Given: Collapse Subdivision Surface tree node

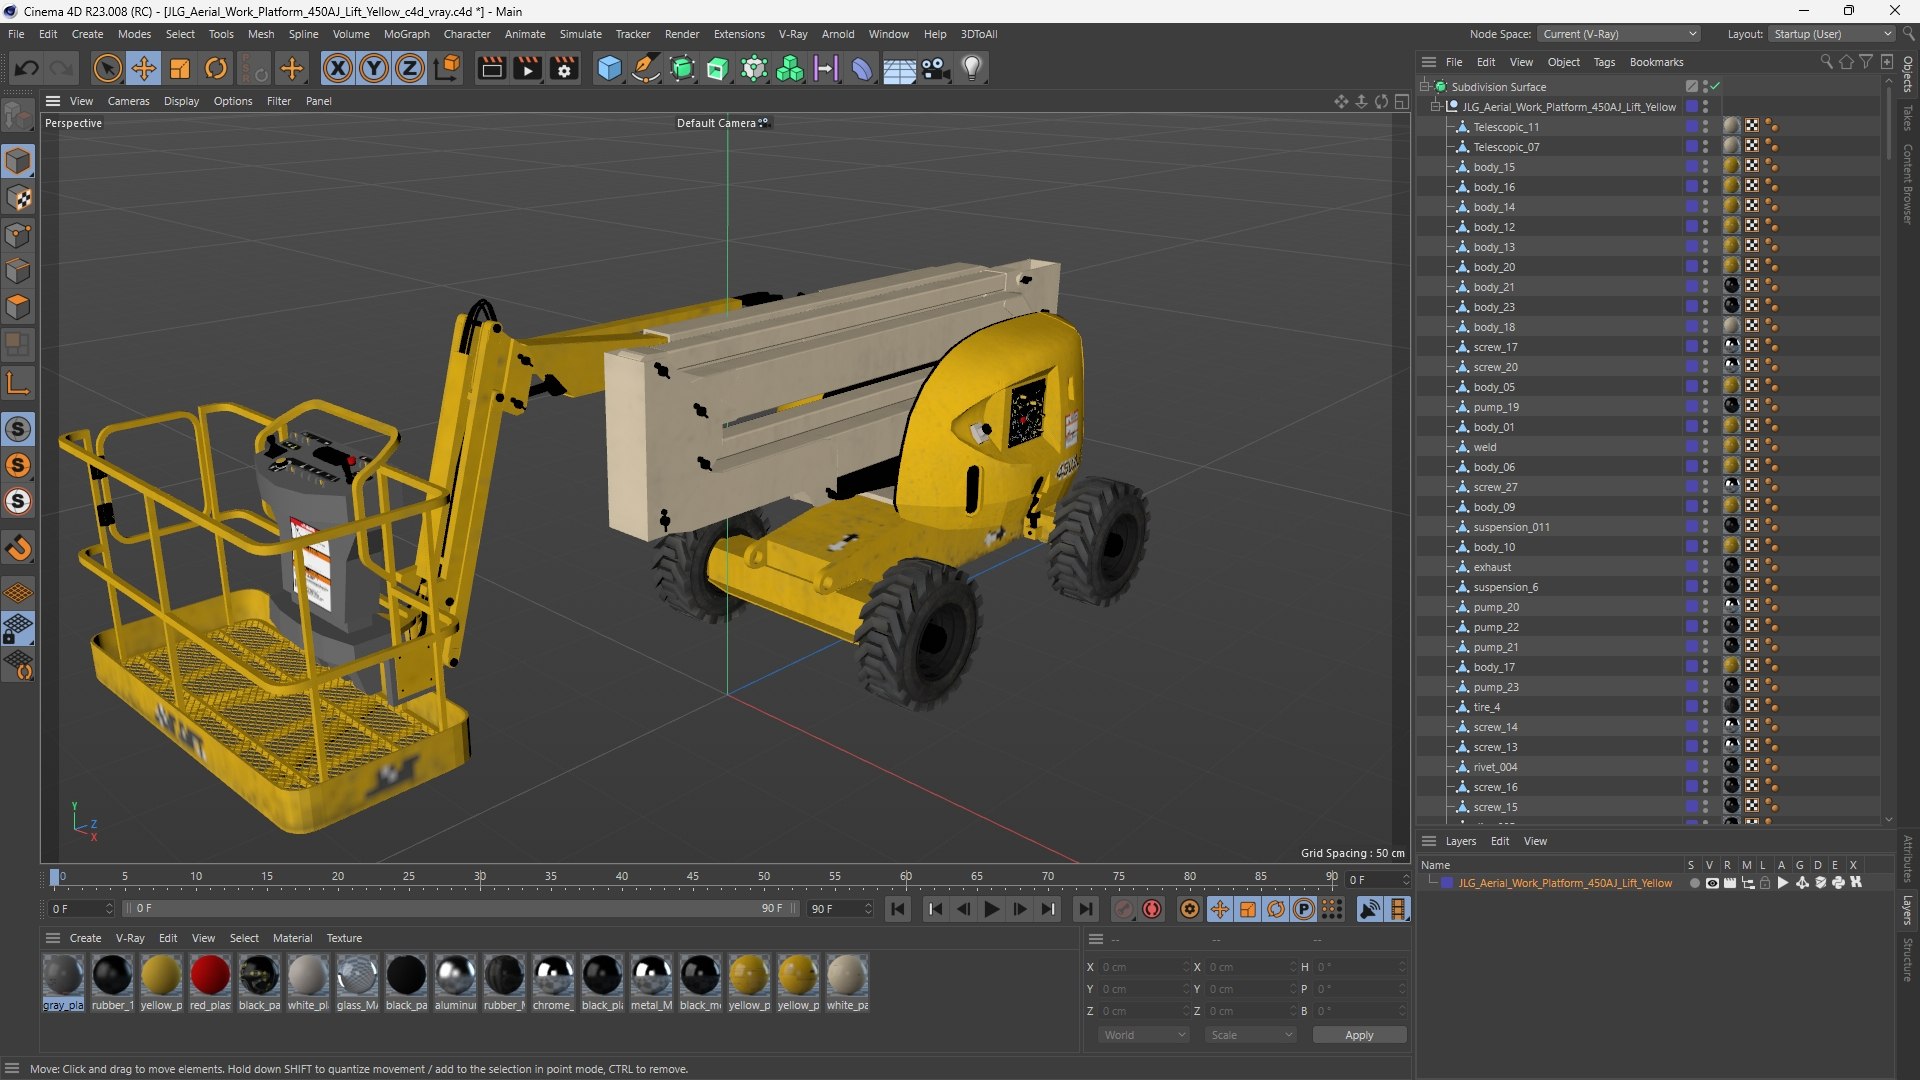Looking at the screenshot, I should tap(1424, 87).
